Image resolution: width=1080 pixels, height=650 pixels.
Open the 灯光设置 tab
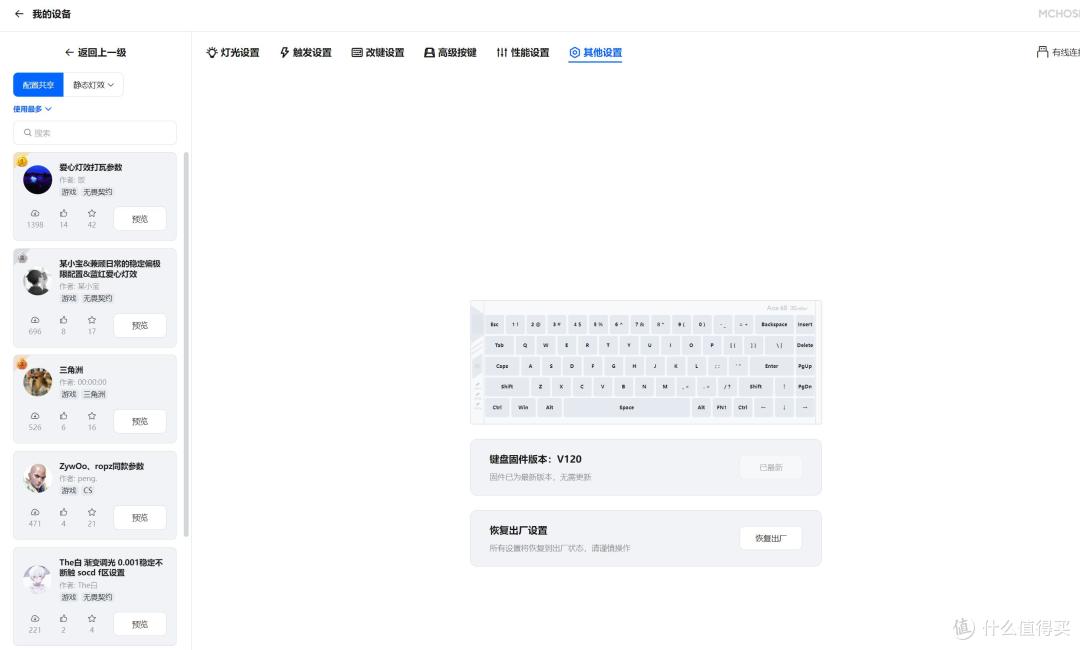pos(233,52)
